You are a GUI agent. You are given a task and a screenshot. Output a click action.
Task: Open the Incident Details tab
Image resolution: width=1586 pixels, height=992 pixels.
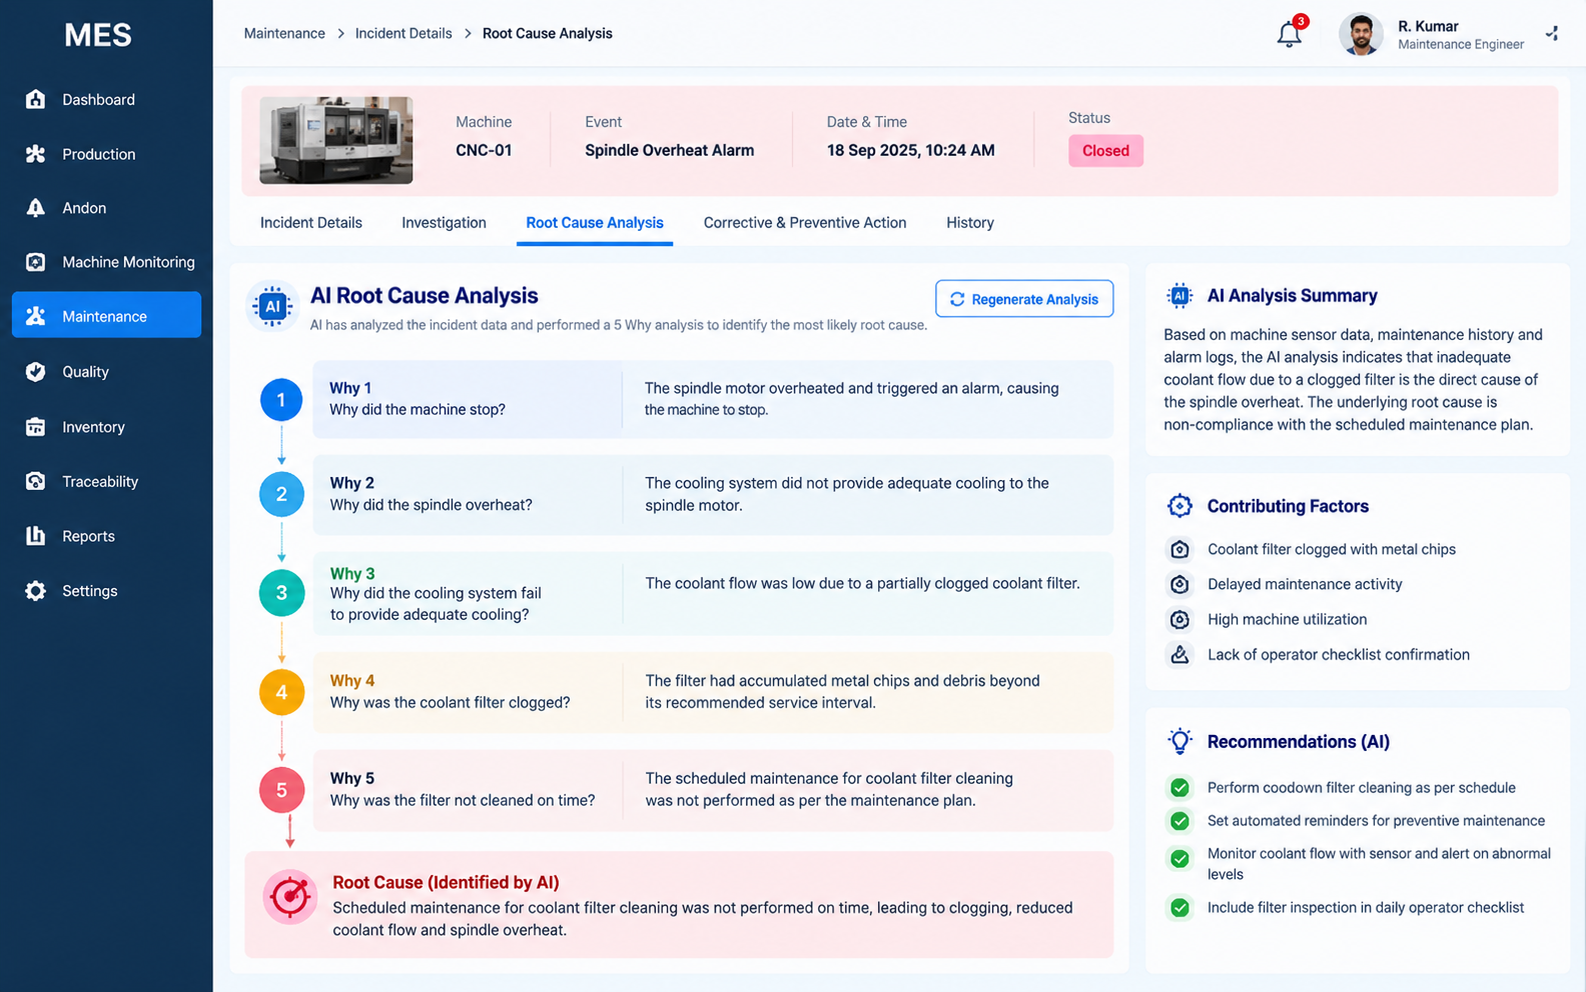pos(311,223)
